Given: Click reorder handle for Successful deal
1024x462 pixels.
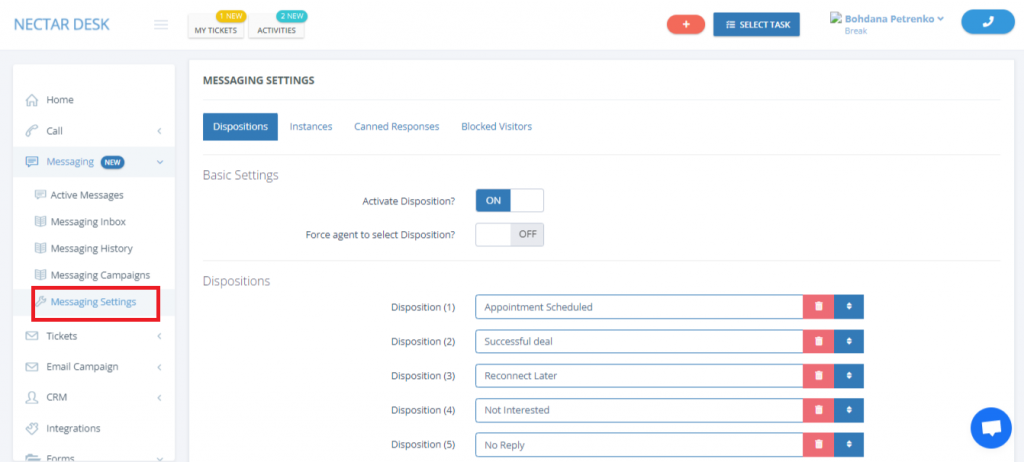Looking at the screenshot, I should tap(849, 341).
